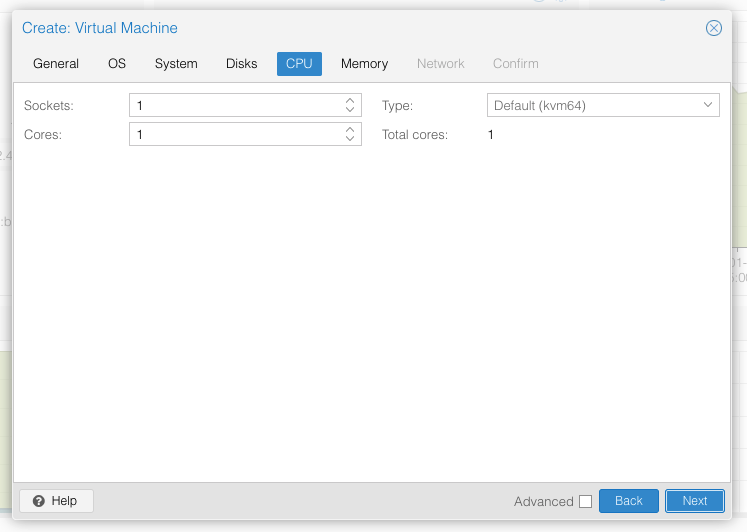
Task: Decrease Sockets value with down arrow
Action: pos(350,110)
